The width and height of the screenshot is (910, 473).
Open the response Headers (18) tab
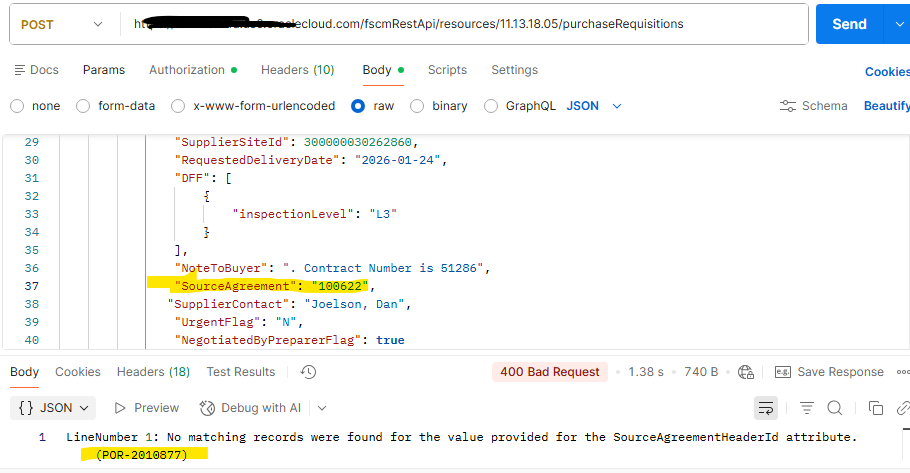153,372
